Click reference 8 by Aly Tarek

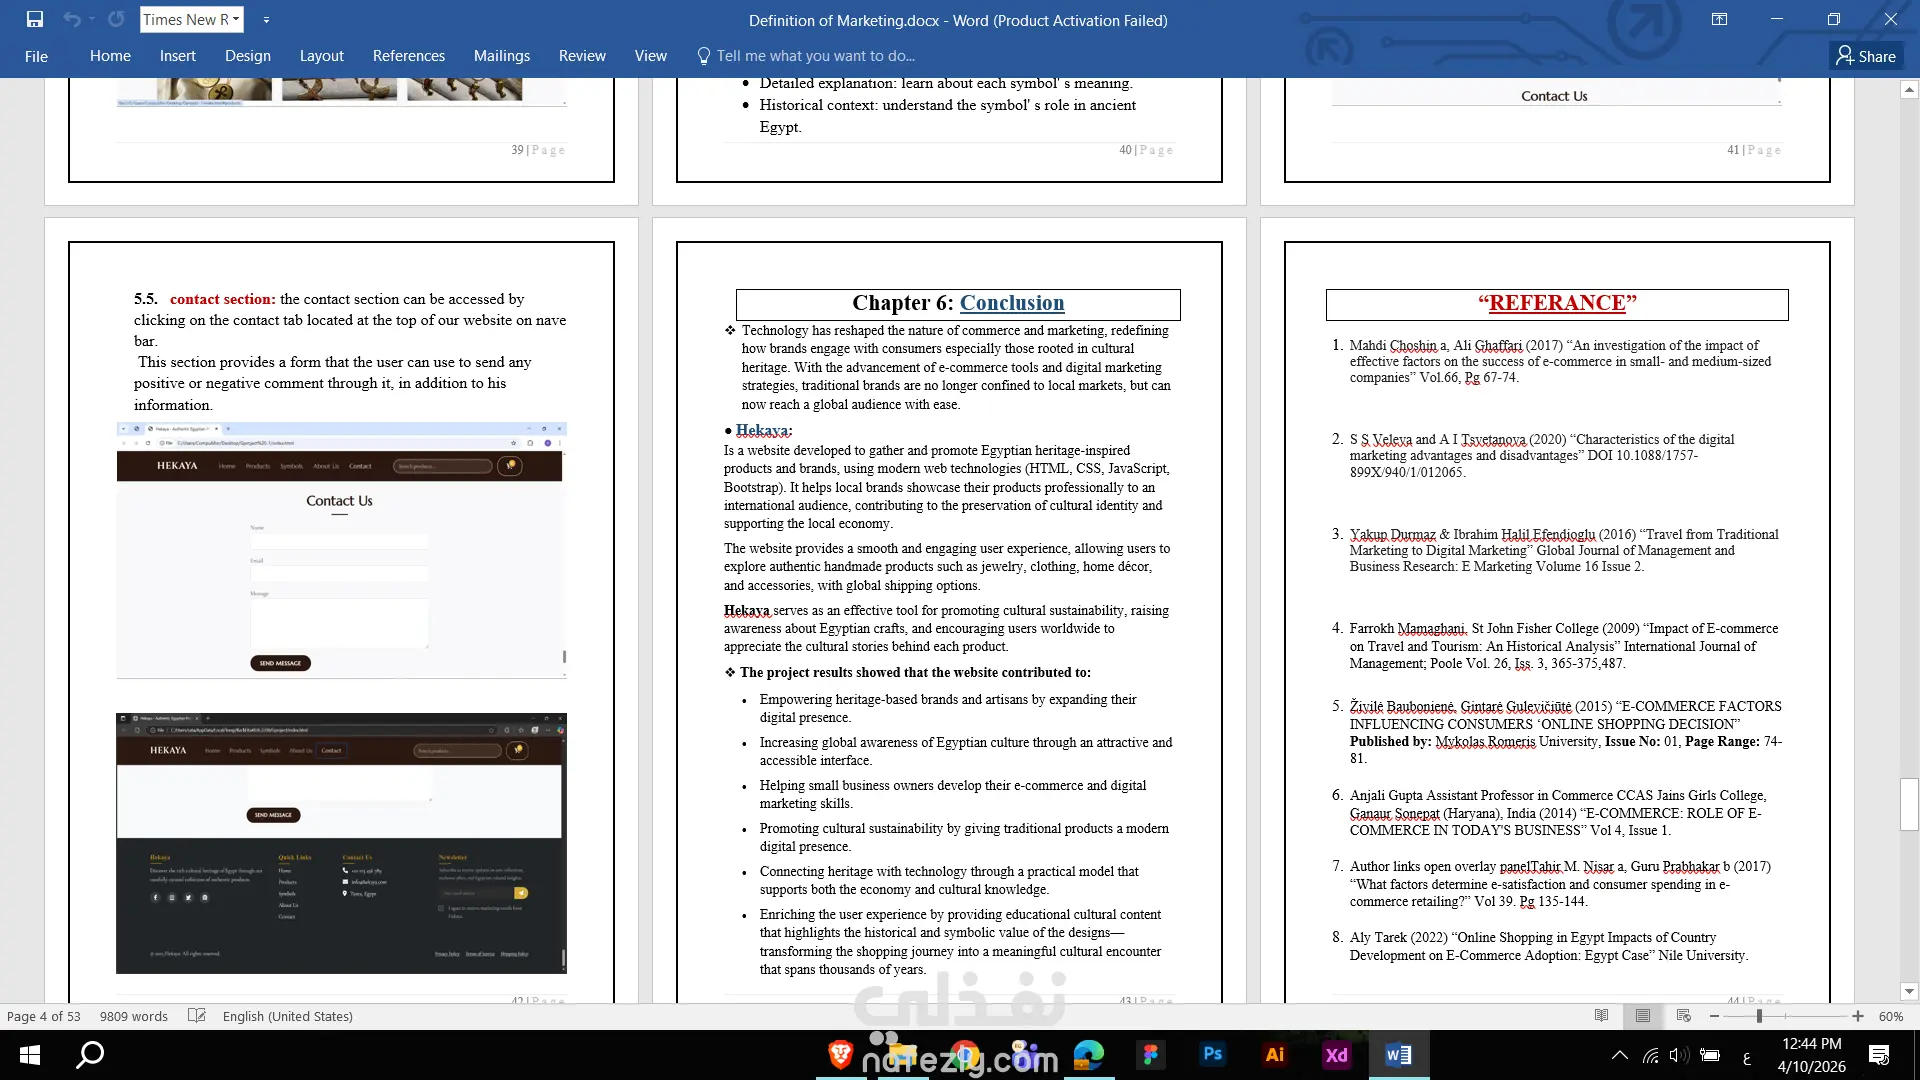tap(1541, 946)
